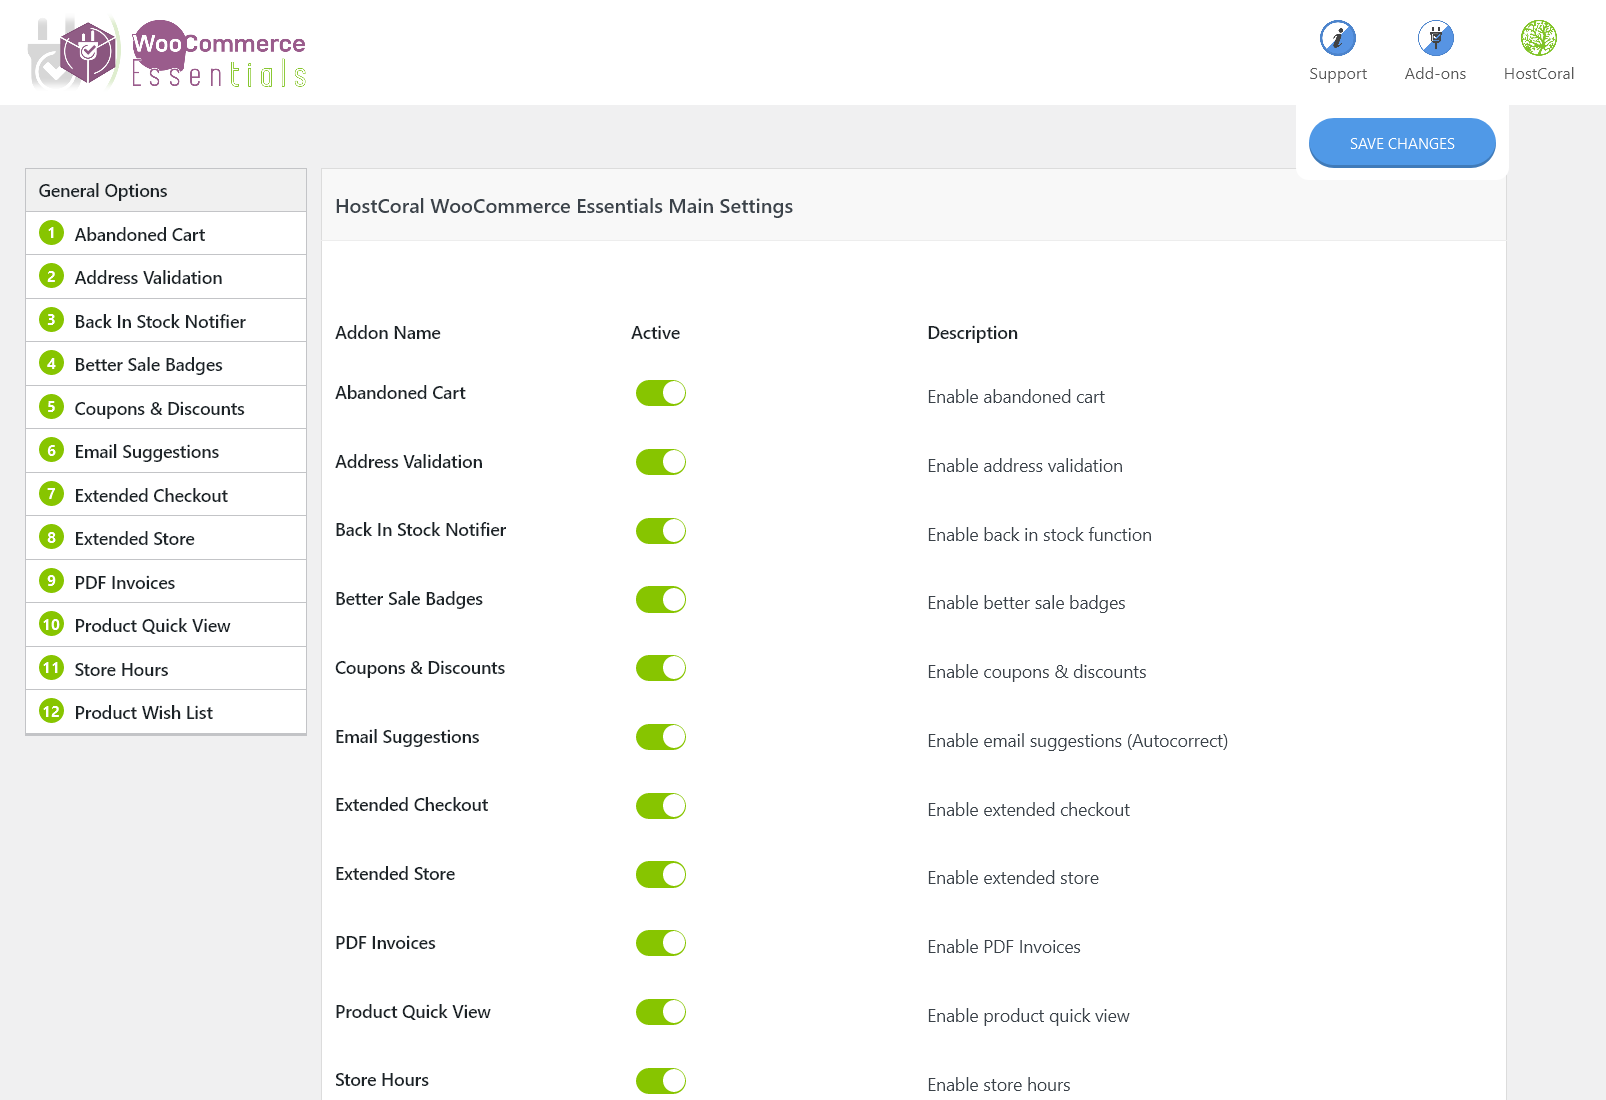Turn off the Email Suggestions switch
This screenshot has height=1100, width=1606.
660,737
